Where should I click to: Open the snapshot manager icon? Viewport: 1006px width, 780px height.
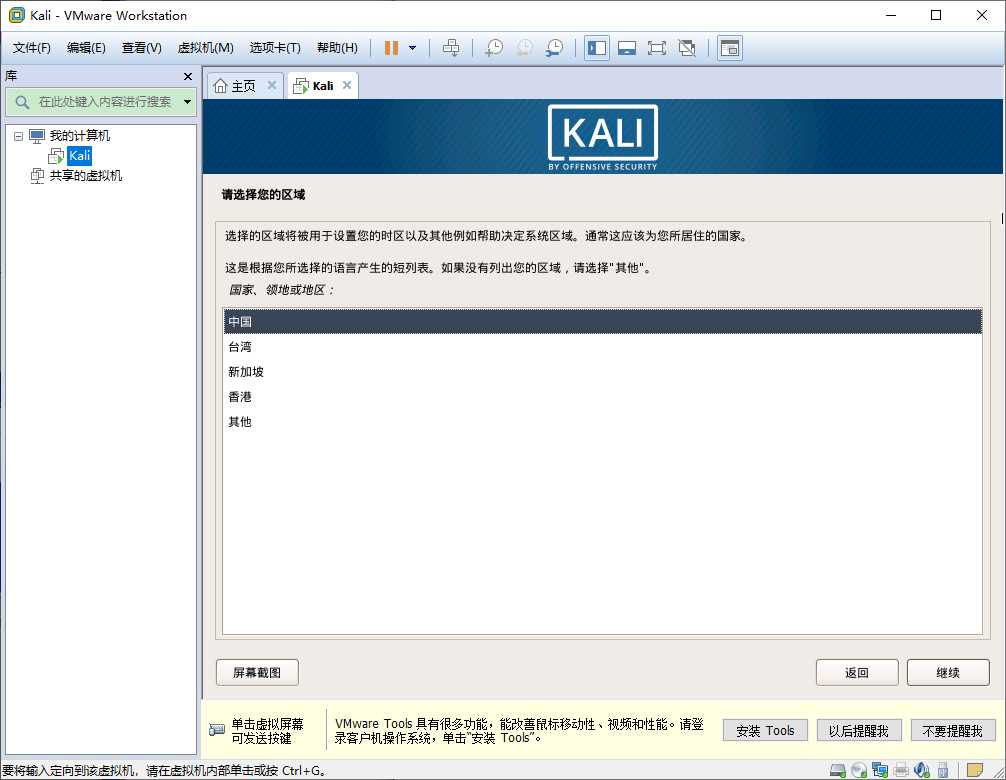pos(554,48)
